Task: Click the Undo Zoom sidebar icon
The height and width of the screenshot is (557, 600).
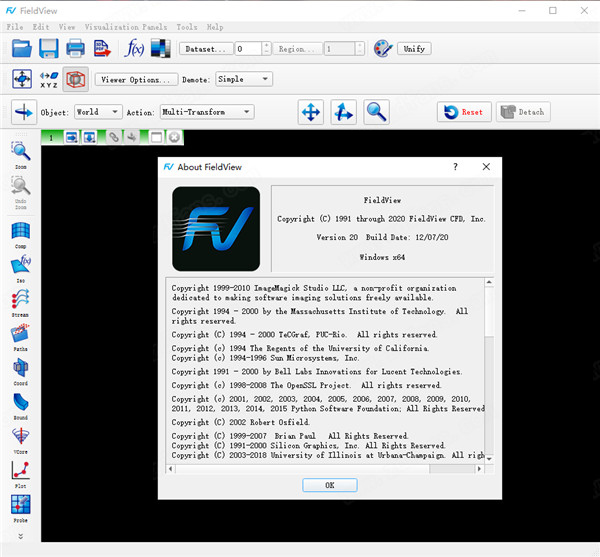Action: [21, 193]
